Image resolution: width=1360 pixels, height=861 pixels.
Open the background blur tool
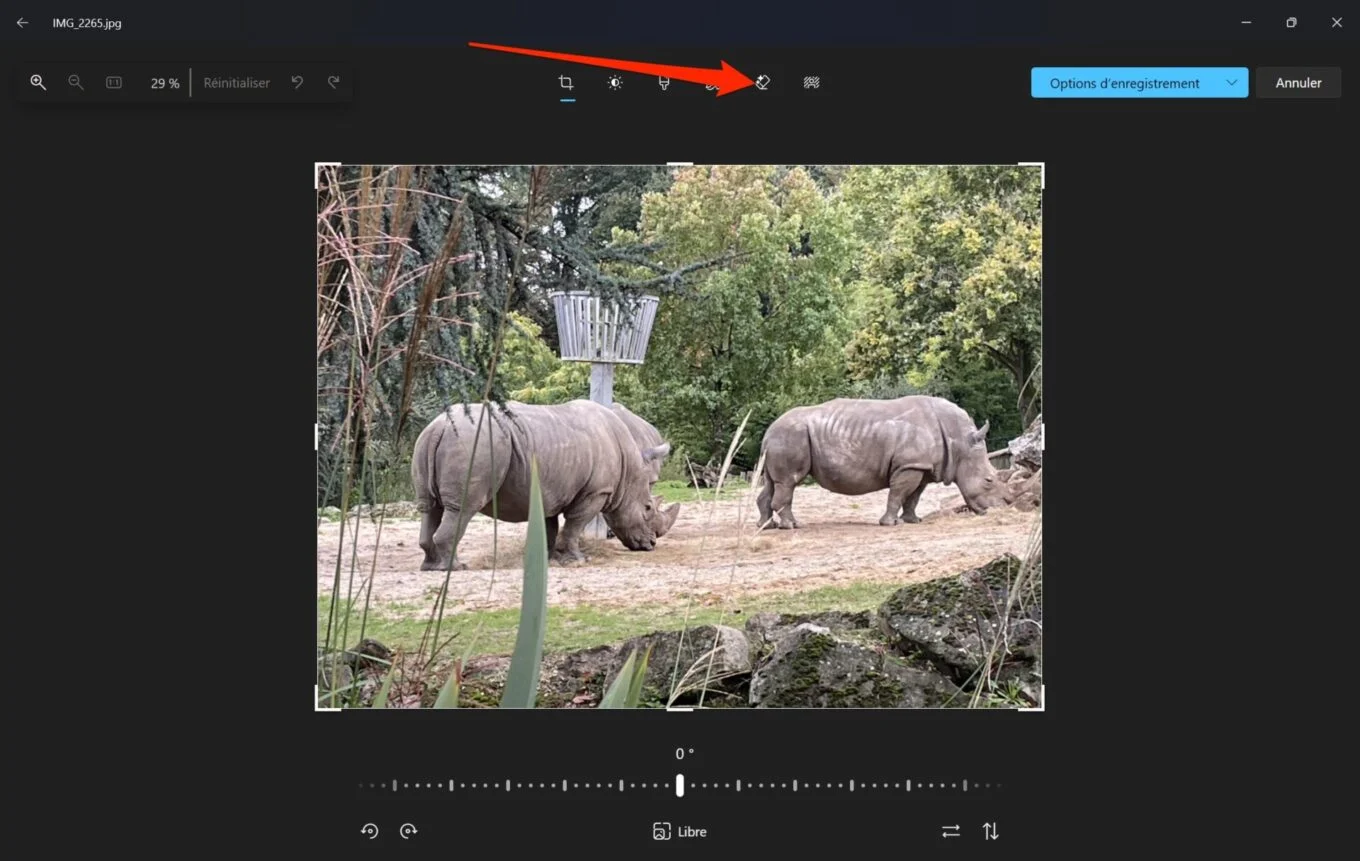pos(812,83)
